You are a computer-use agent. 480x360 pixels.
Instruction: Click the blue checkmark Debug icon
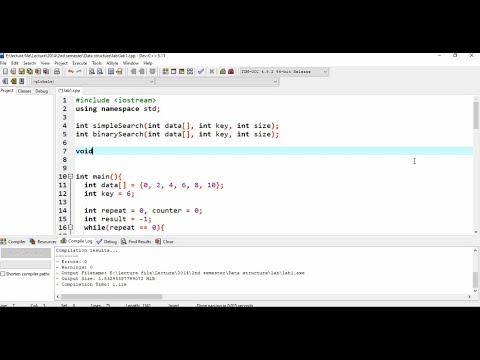tap(201, 71)
